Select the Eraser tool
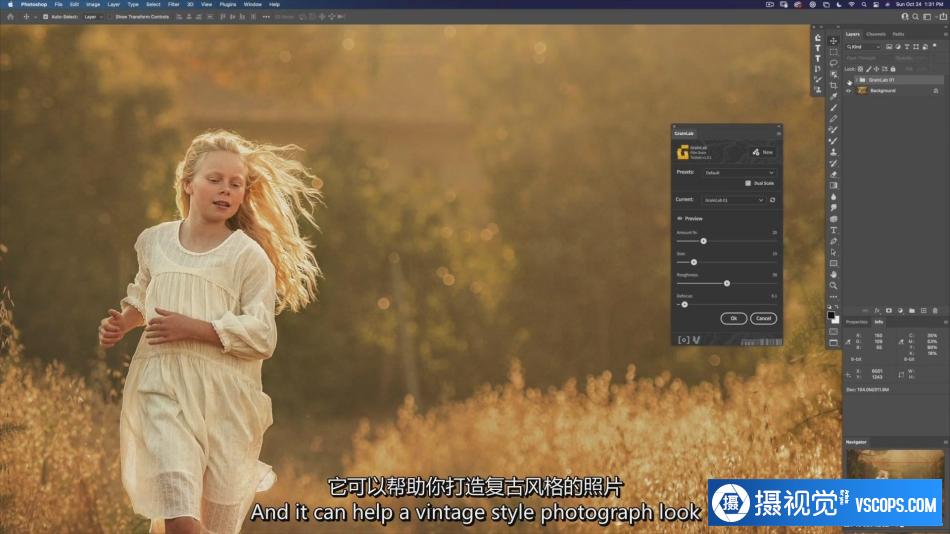 (x=834, y=175)
